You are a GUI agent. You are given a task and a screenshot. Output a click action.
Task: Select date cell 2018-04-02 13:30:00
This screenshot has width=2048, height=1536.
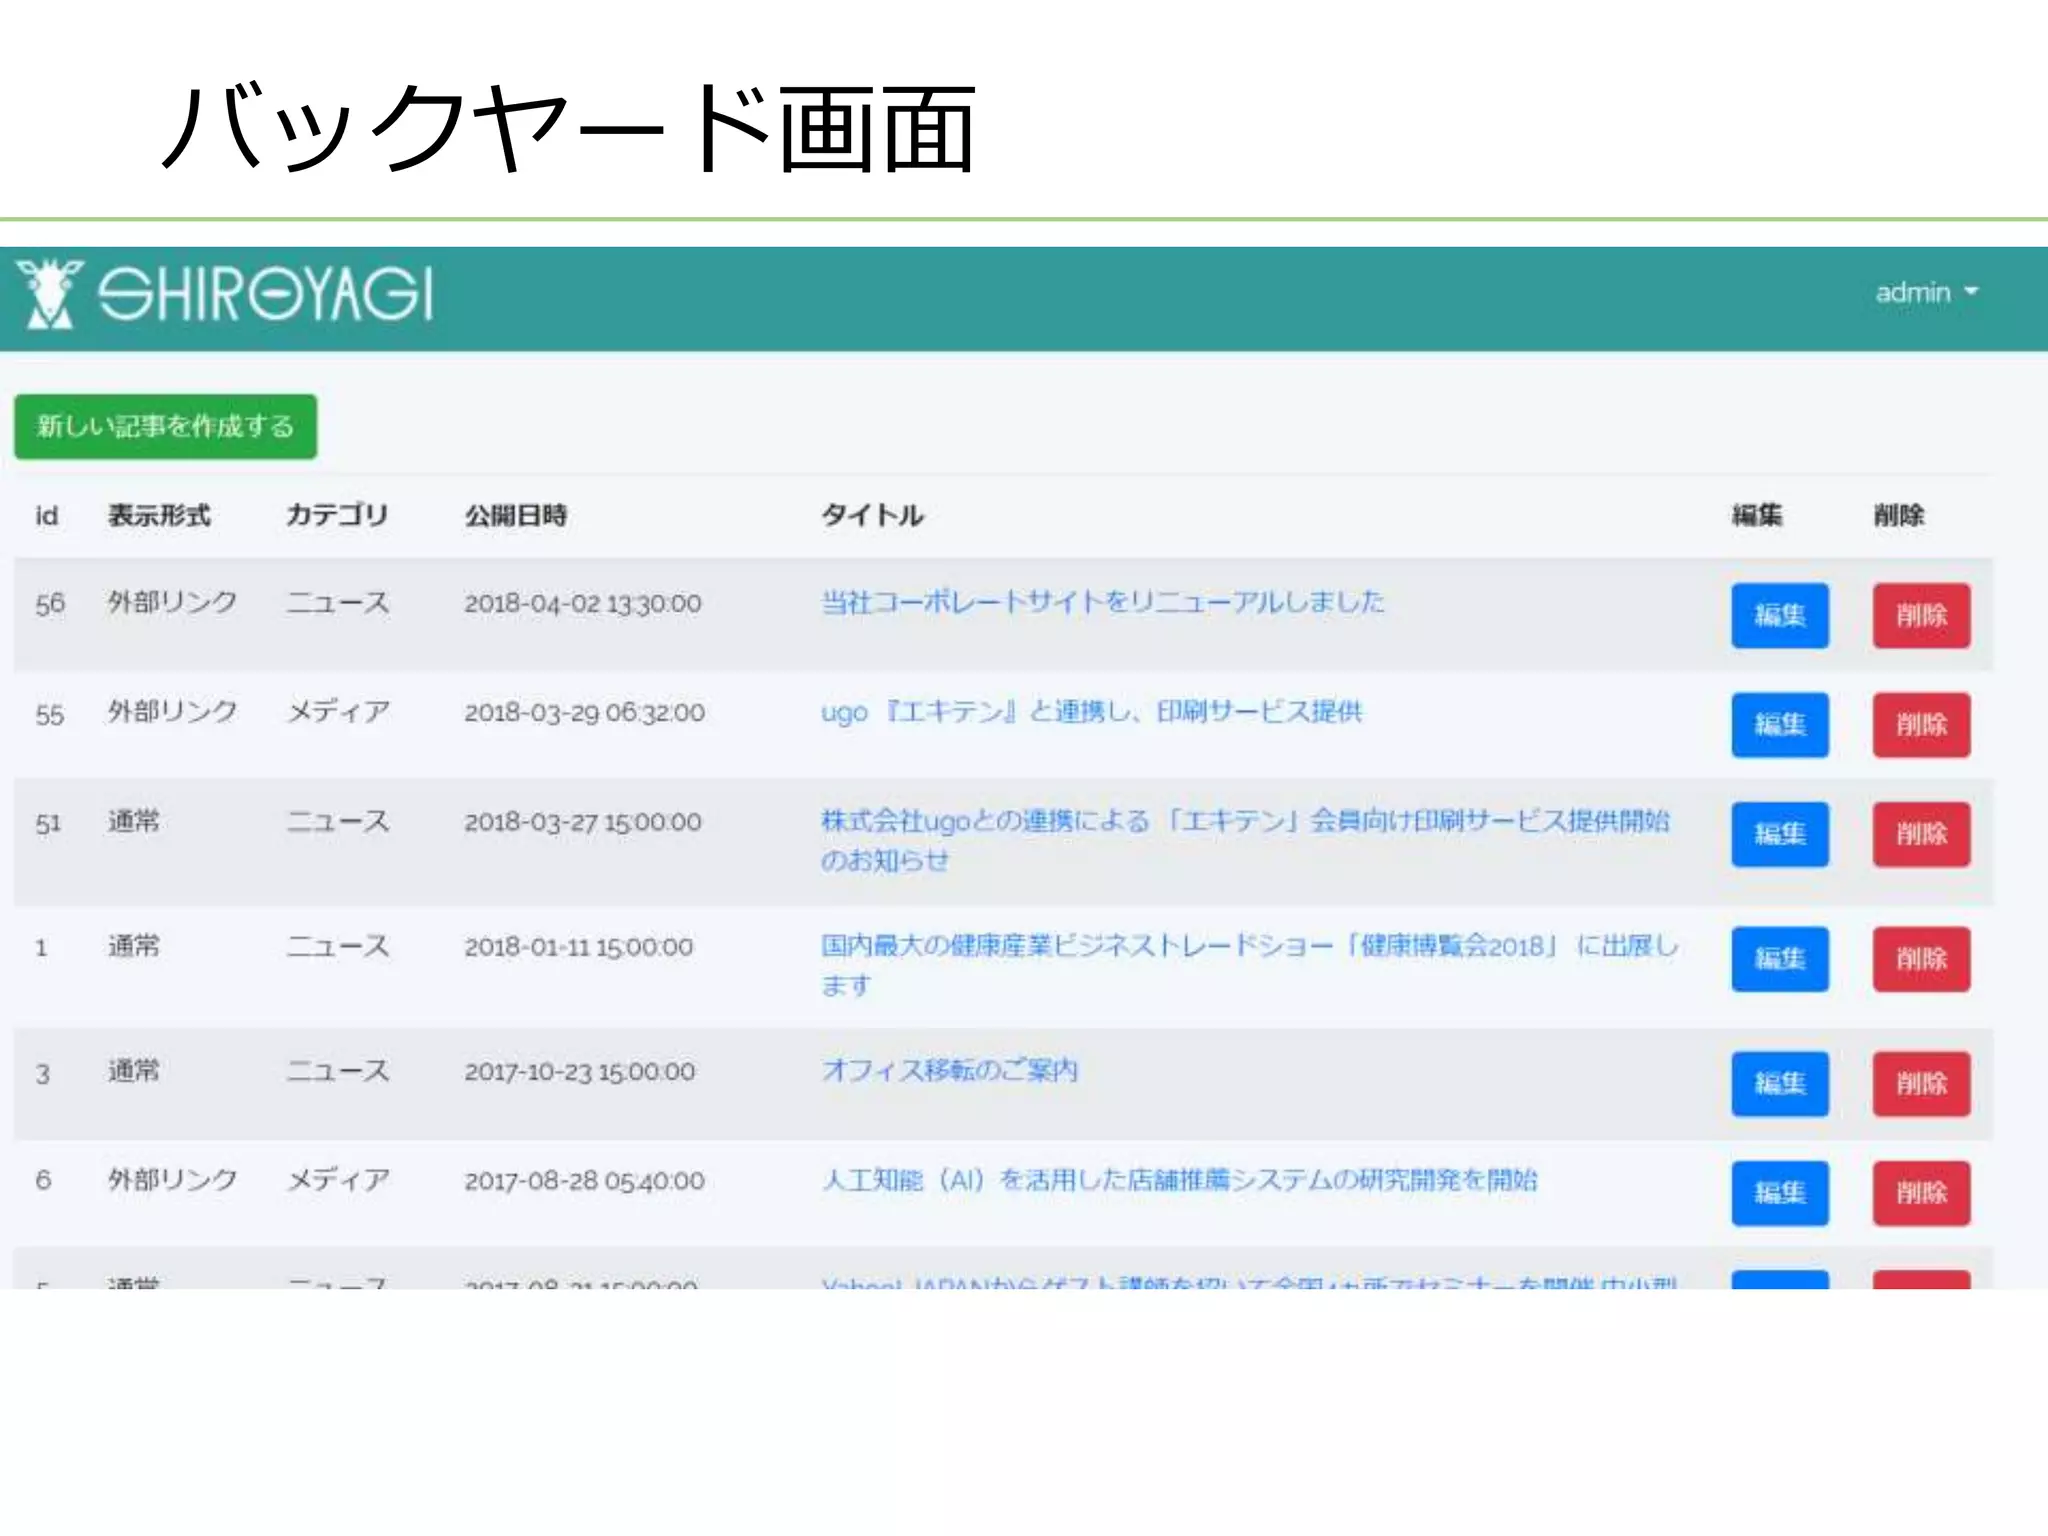583,604
